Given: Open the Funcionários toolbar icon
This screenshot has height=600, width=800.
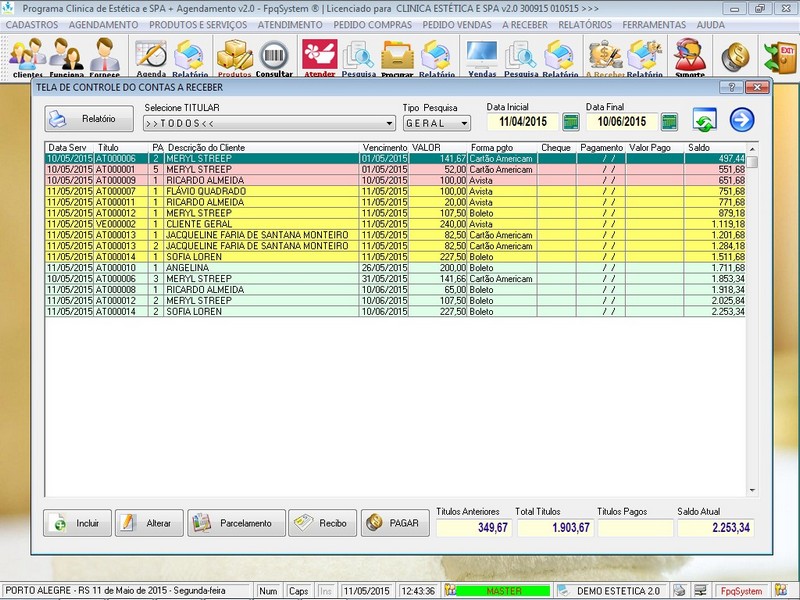Looking at the screenshot, I should coord(66,57).
